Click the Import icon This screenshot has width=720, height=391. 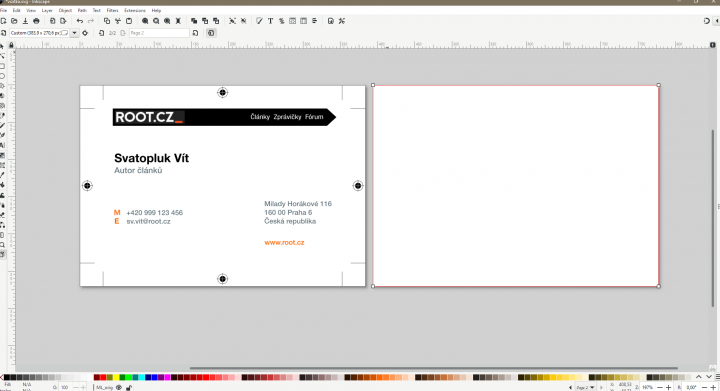(52, 21)
